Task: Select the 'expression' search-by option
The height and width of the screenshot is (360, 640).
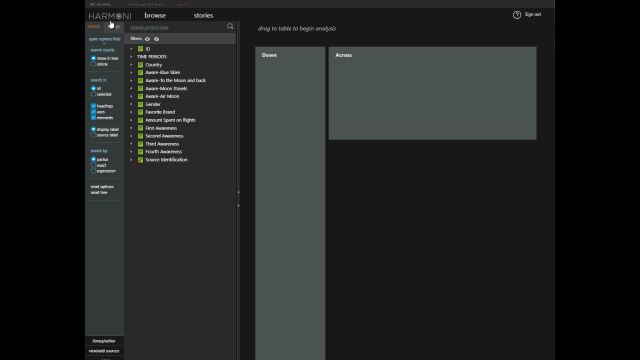Action: point(93,171)
